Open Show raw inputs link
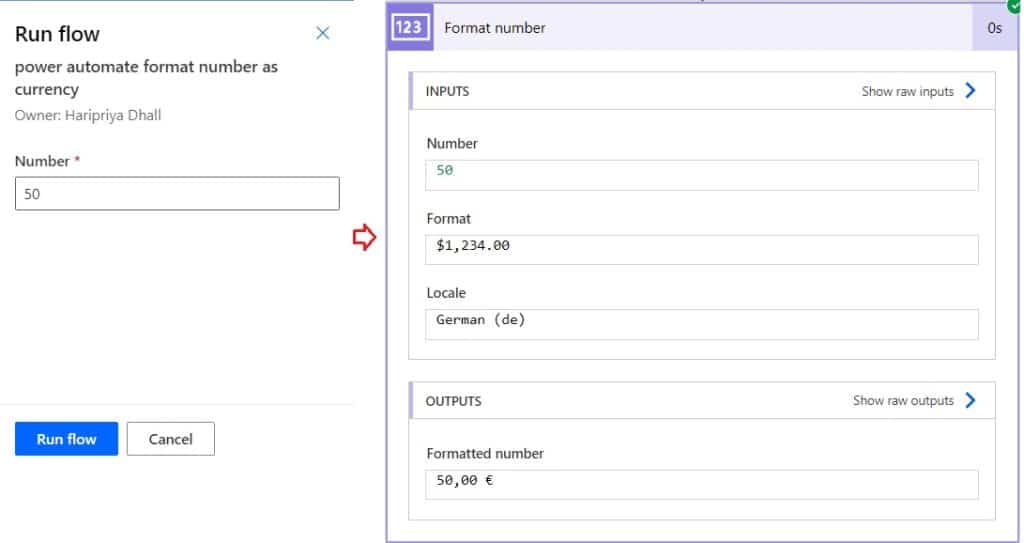 907,91
